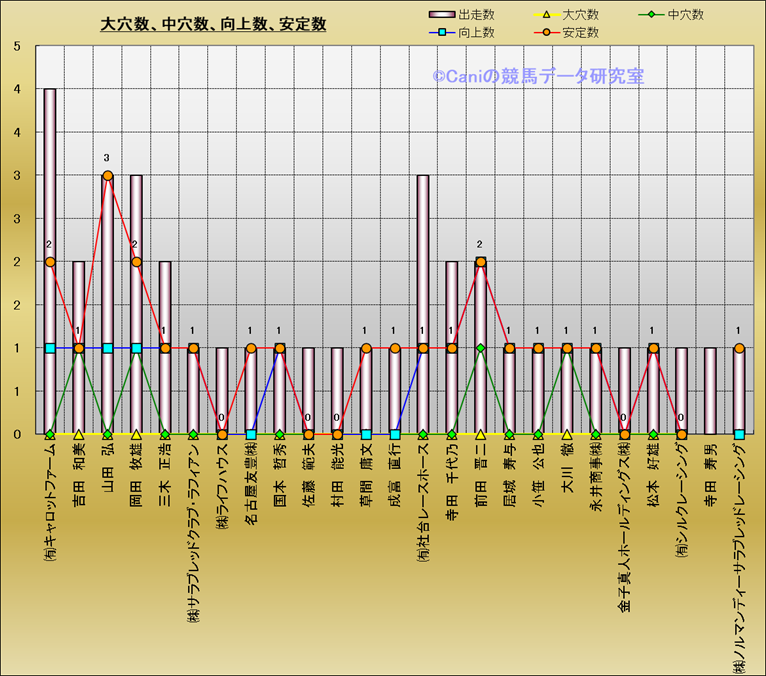Click the 寺田 寿男 bar
Screen dimensions: 766x676
tap(710, 392)
